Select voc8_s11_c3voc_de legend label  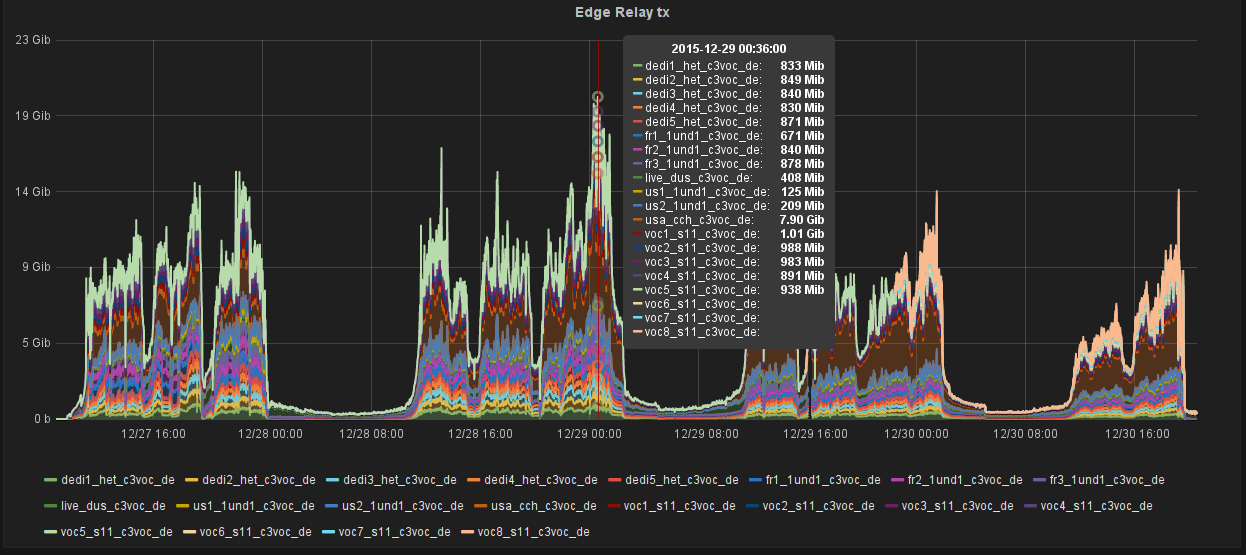533,532
